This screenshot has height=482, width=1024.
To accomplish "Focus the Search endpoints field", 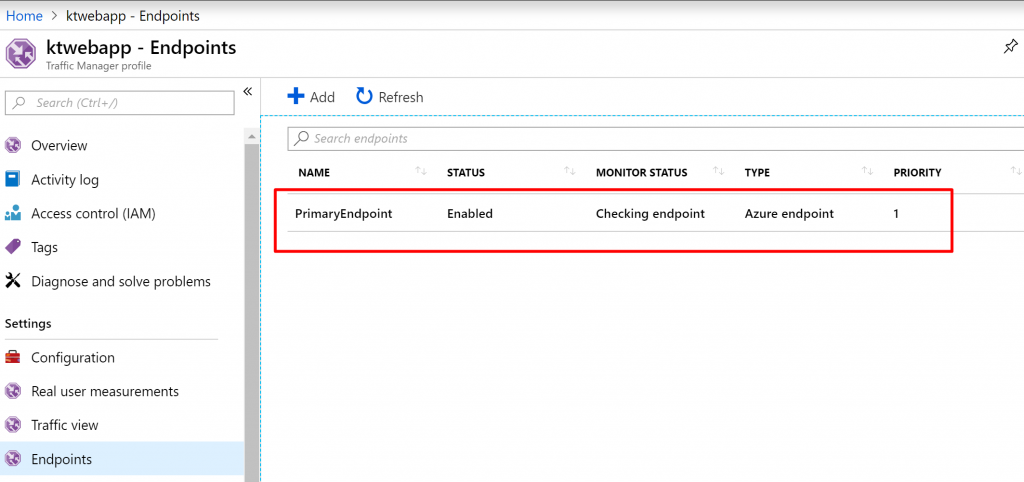I will click(656, 138).
